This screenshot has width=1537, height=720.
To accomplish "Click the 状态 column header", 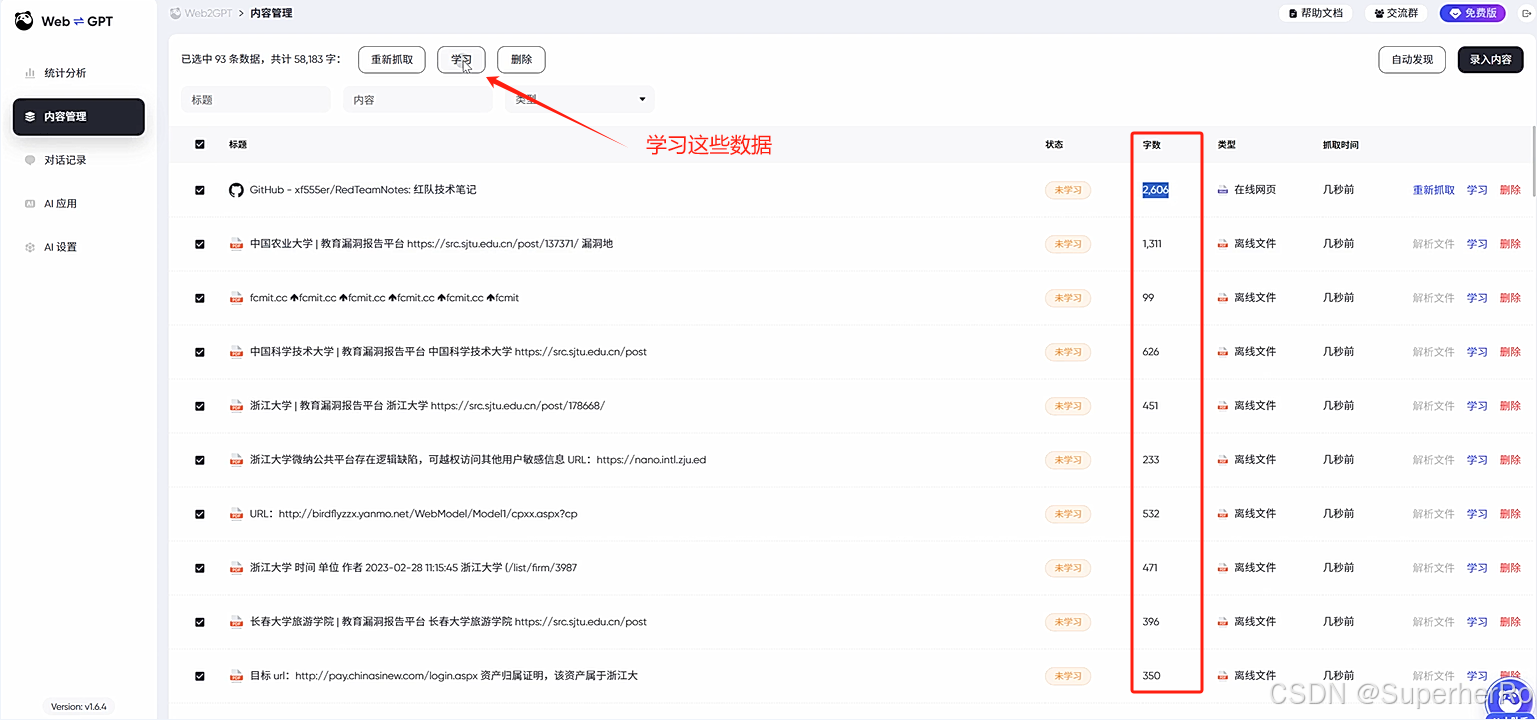I will coord(1054,145).
